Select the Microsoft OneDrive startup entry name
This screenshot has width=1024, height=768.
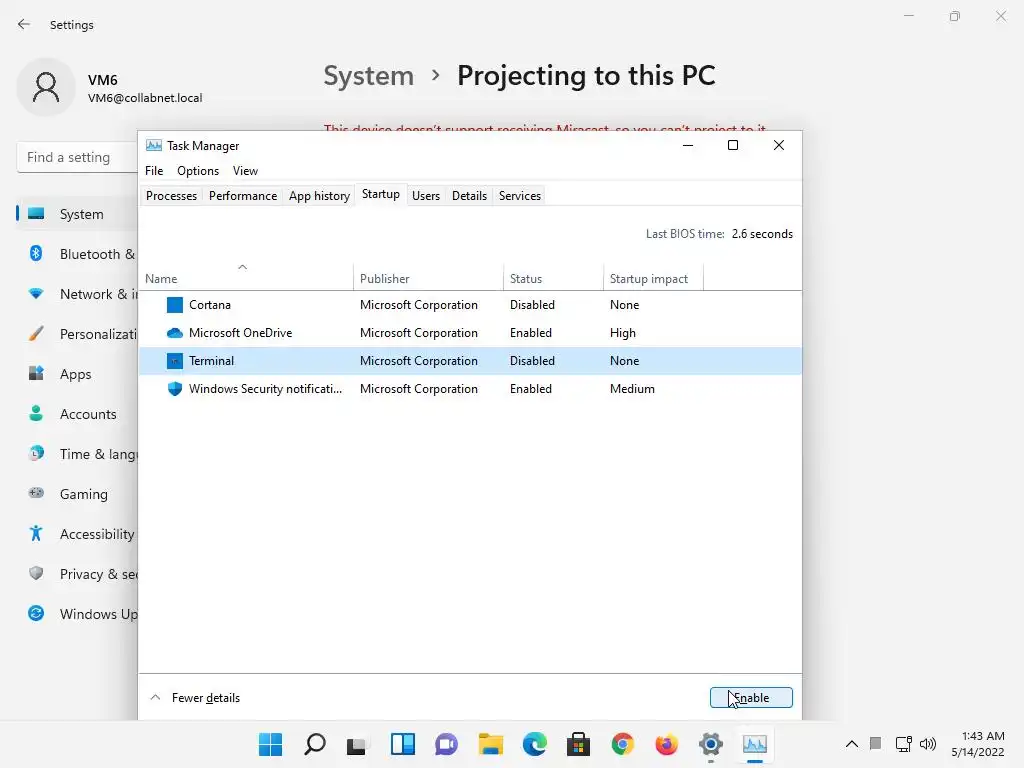tap(240, 333)
